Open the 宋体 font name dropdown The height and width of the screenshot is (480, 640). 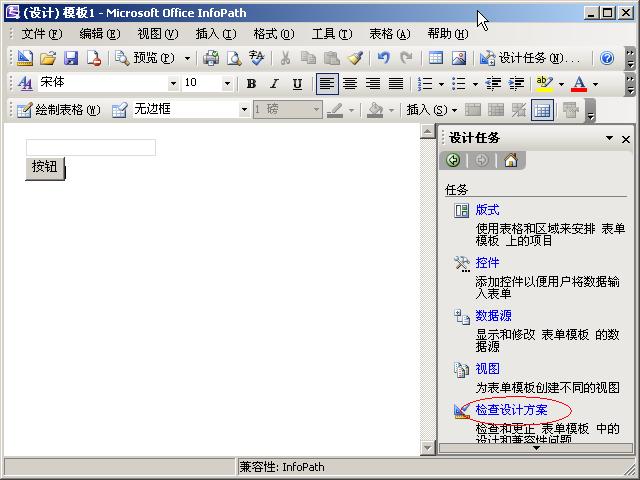[173, 84]
